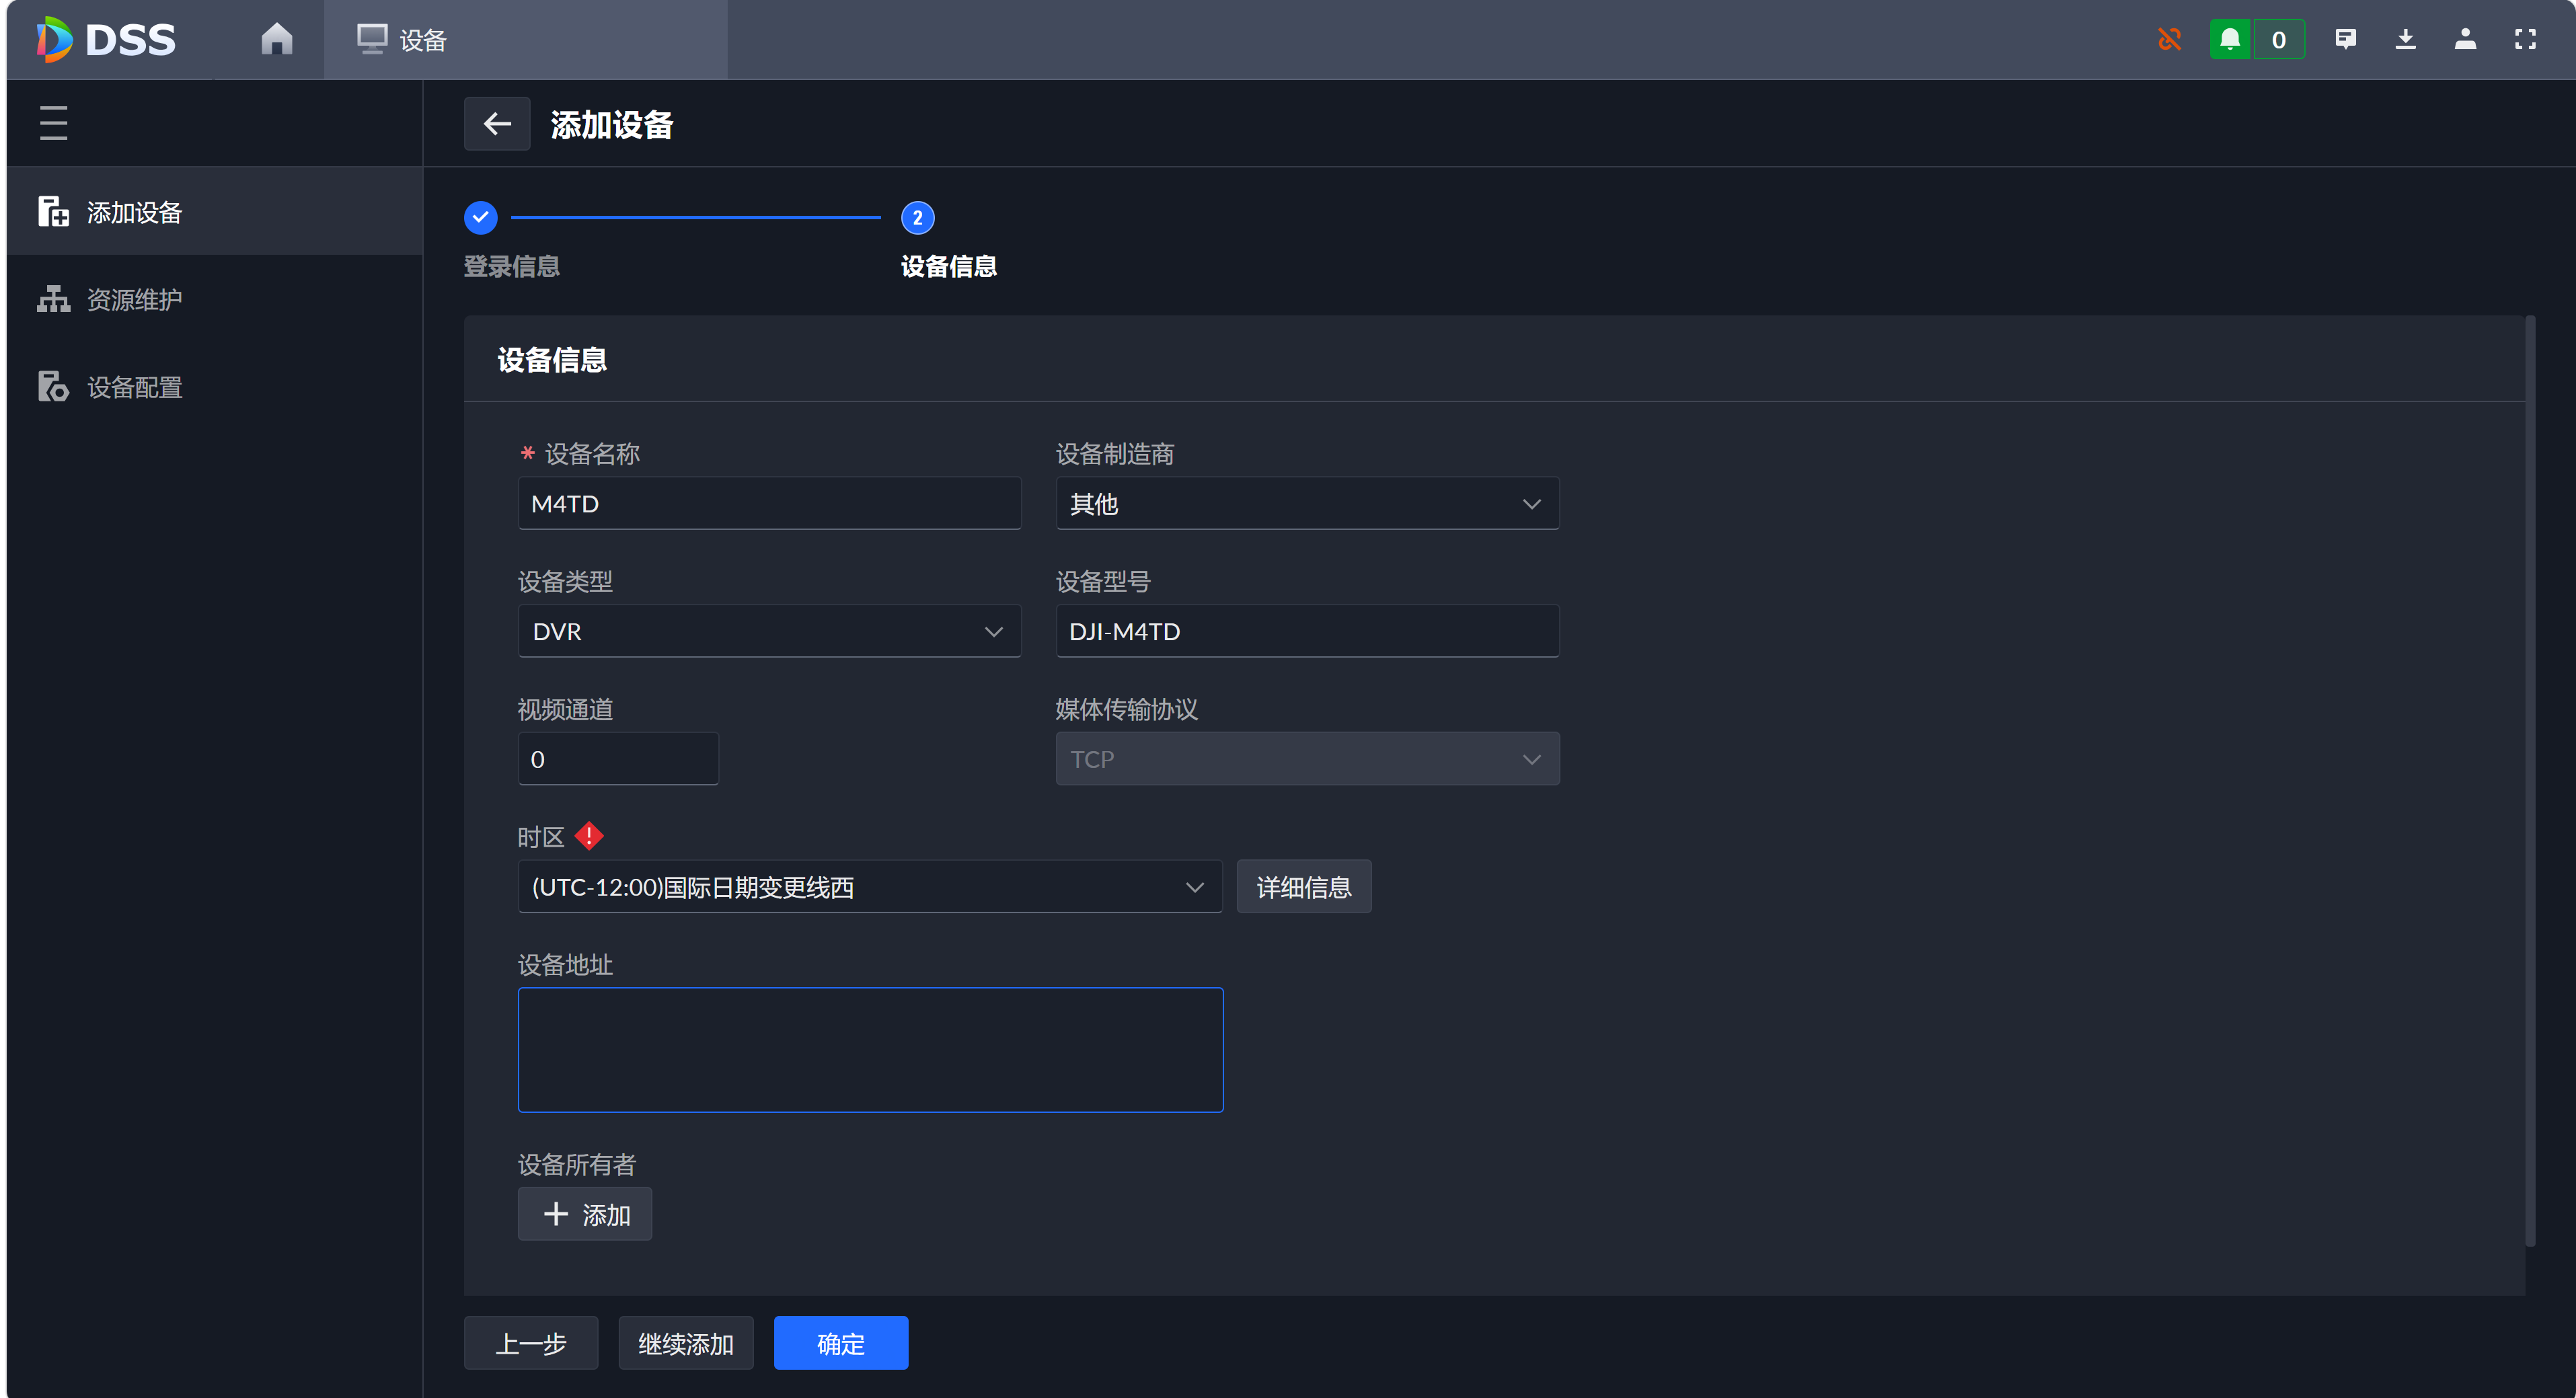The width and height of the screenshot is (2576, 1398).
Task: Select 设备配置 in the sidebar
Action: tap(215, 387)
